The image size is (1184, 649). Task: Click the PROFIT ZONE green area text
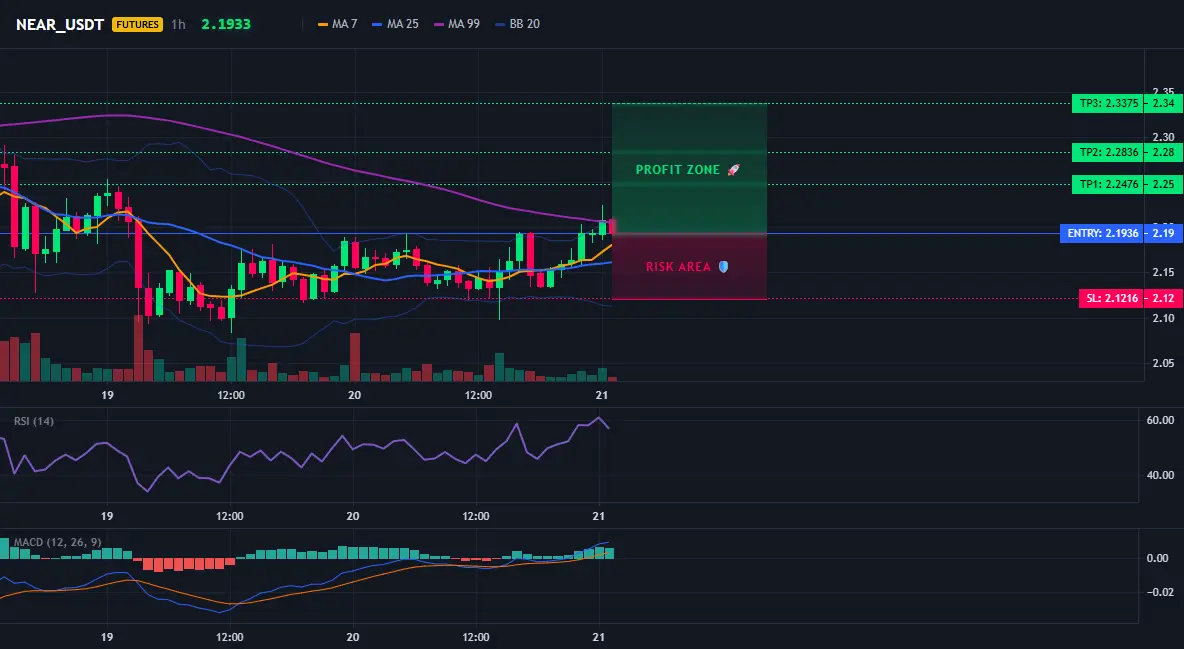(678, 170)
